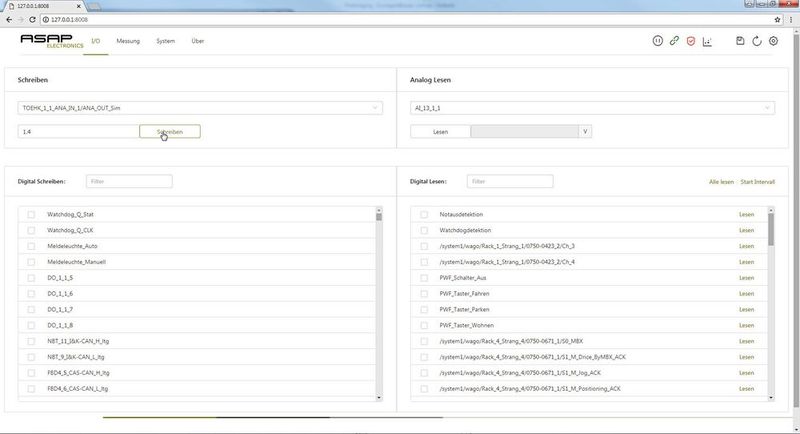Click the analog read value output field

pos(524,132)
